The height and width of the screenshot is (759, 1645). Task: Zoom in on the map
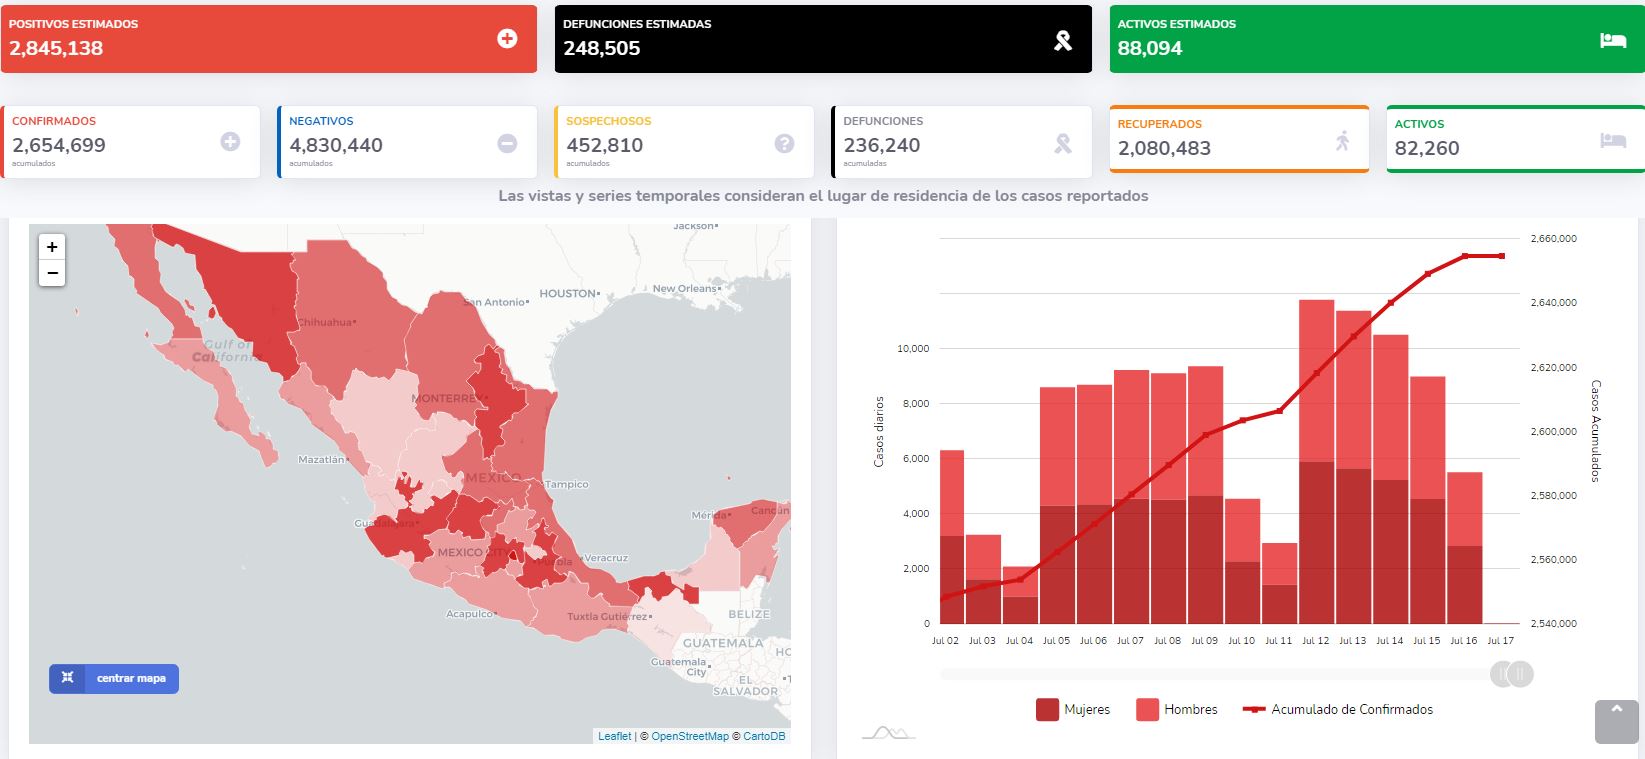click(x=52, y=247)
